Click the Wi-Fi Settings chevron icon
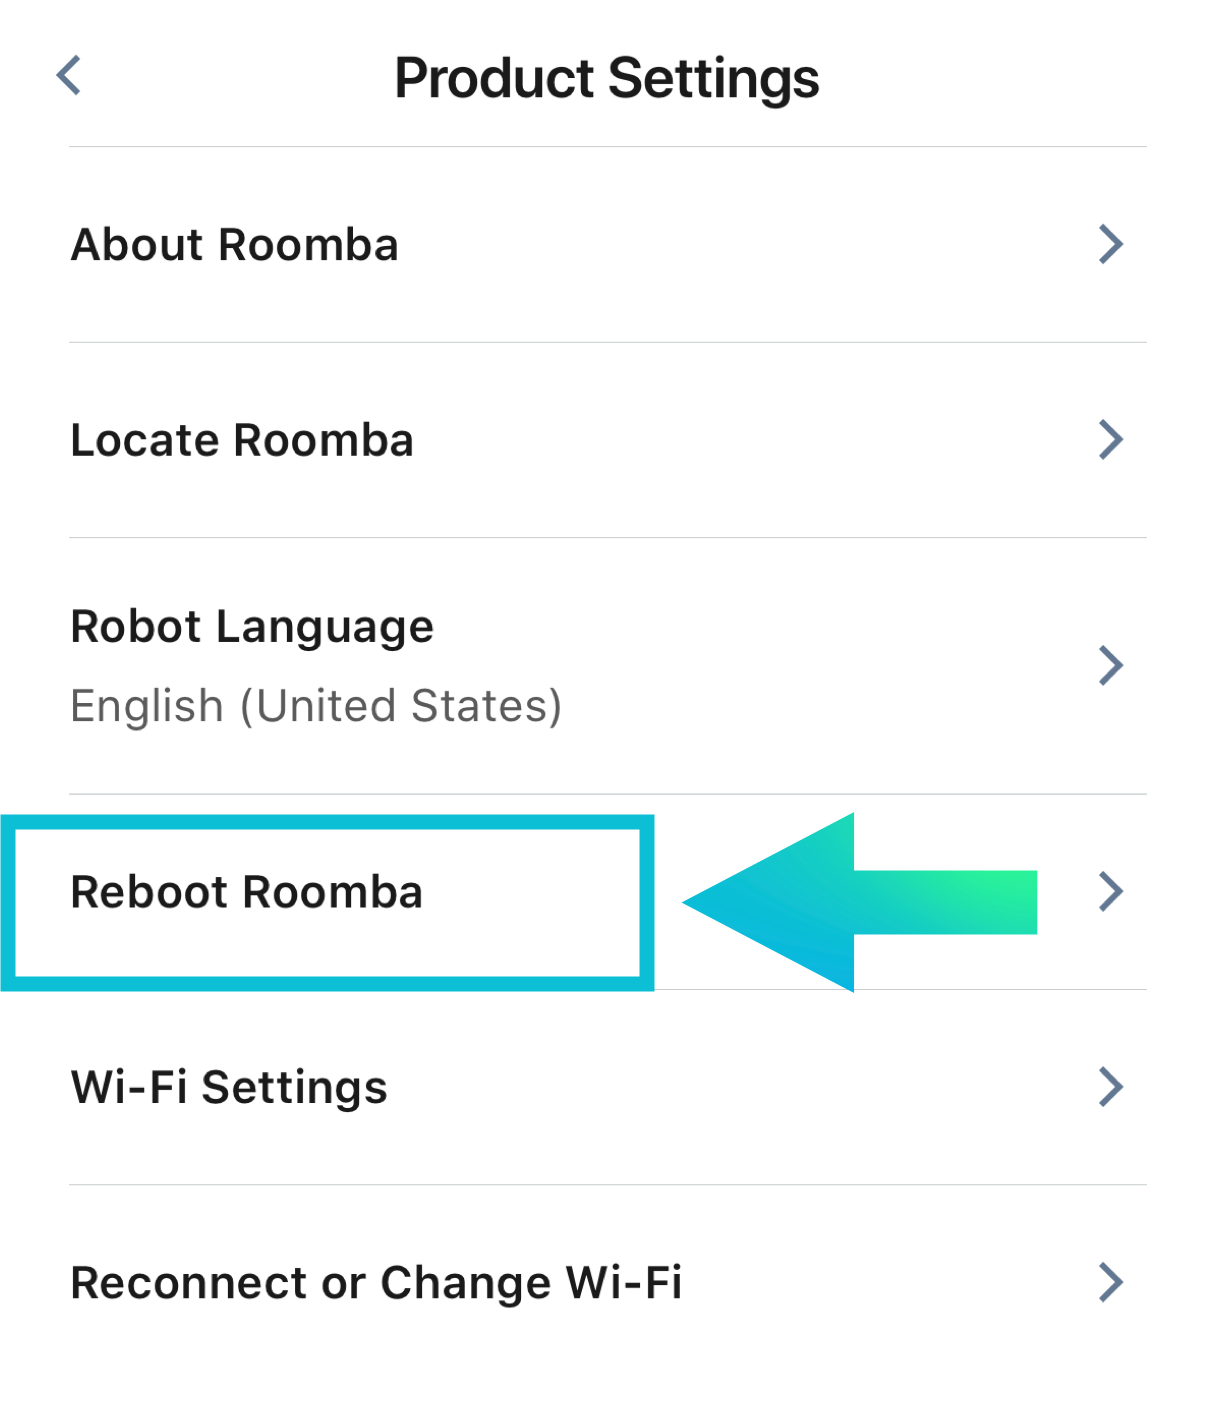The image size is (1208, 1408). point(1110,1087)
